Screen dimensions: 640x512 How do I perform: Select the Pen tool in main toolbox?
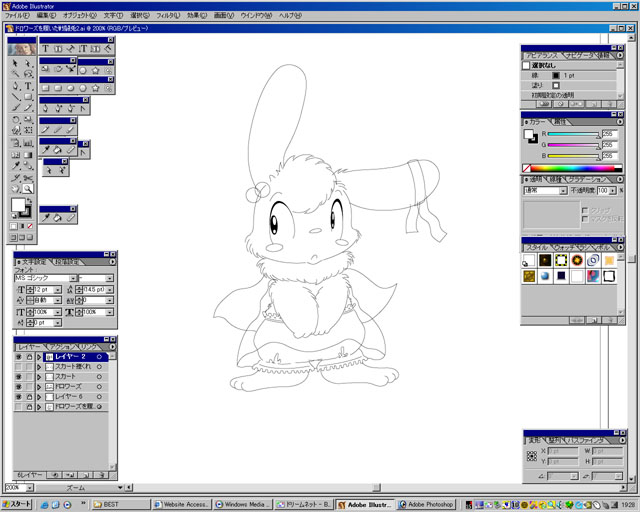pyautogui.click(x=16, y=86)
